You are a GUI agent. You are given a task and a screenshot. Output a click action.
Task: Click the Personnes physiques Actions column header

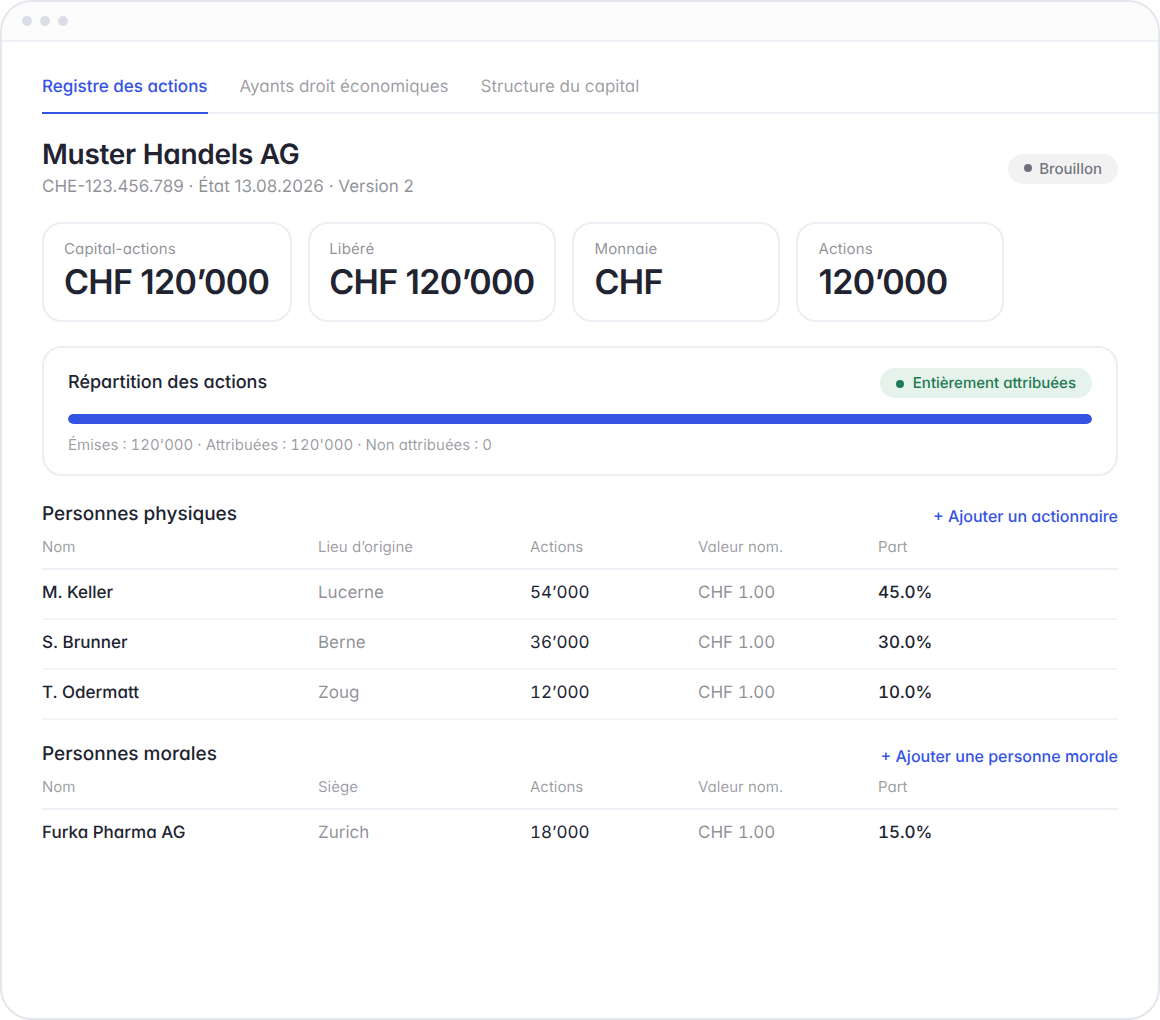[x=556, y=547]
